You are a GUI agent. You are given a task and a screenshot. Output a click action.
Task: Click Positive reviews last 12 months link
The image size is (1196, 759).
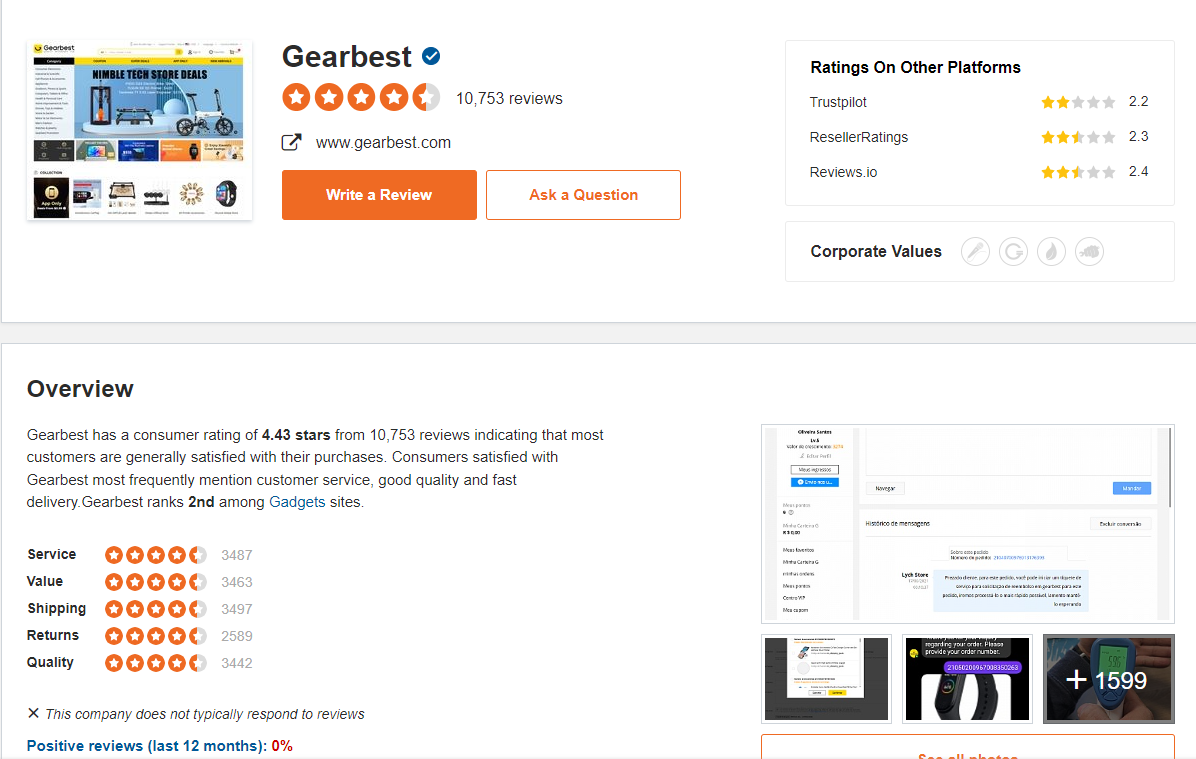tap(146, 746)
